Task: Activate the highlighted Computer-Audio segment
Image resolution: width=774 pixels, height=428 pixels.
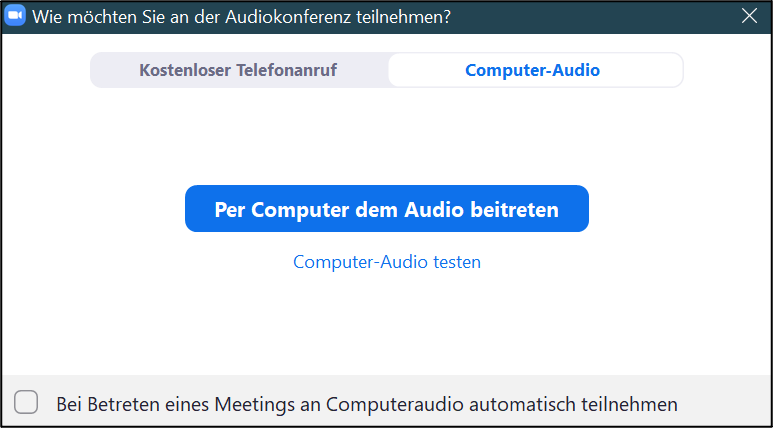Action: pyautogui.click(x=533, y=70)
